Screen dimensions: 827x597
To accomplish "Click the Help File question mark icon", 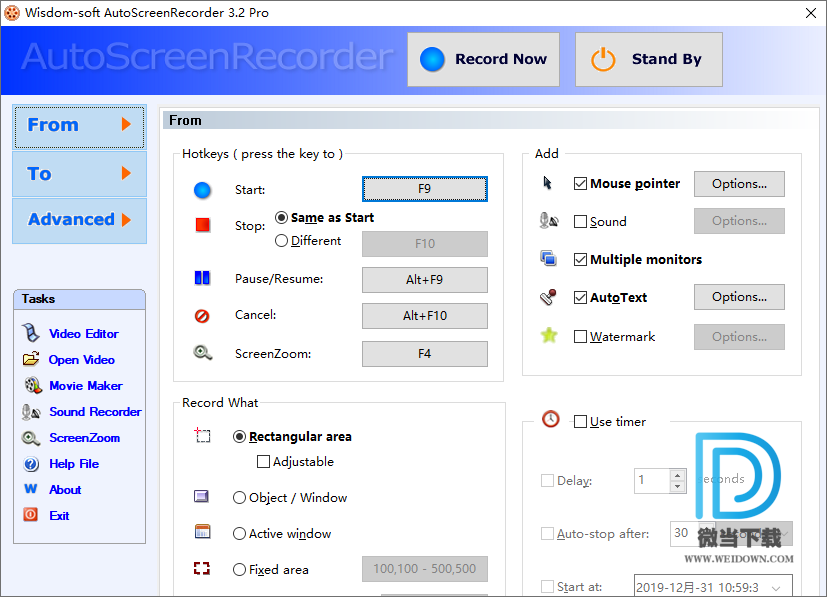I will click(31, 464).
